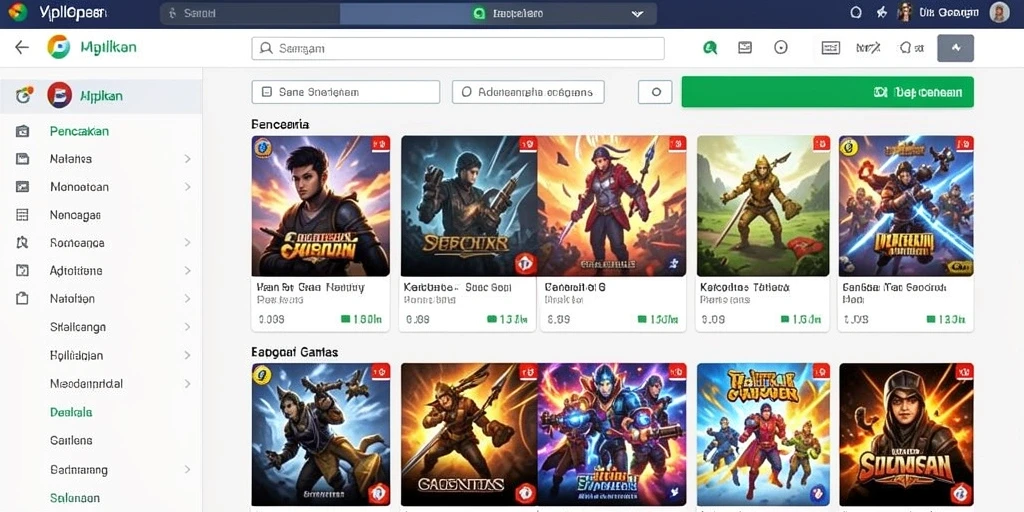Click the Uix Geangan account name
Viewport: 1024px width, 512px height.
(x=948, y=12)
